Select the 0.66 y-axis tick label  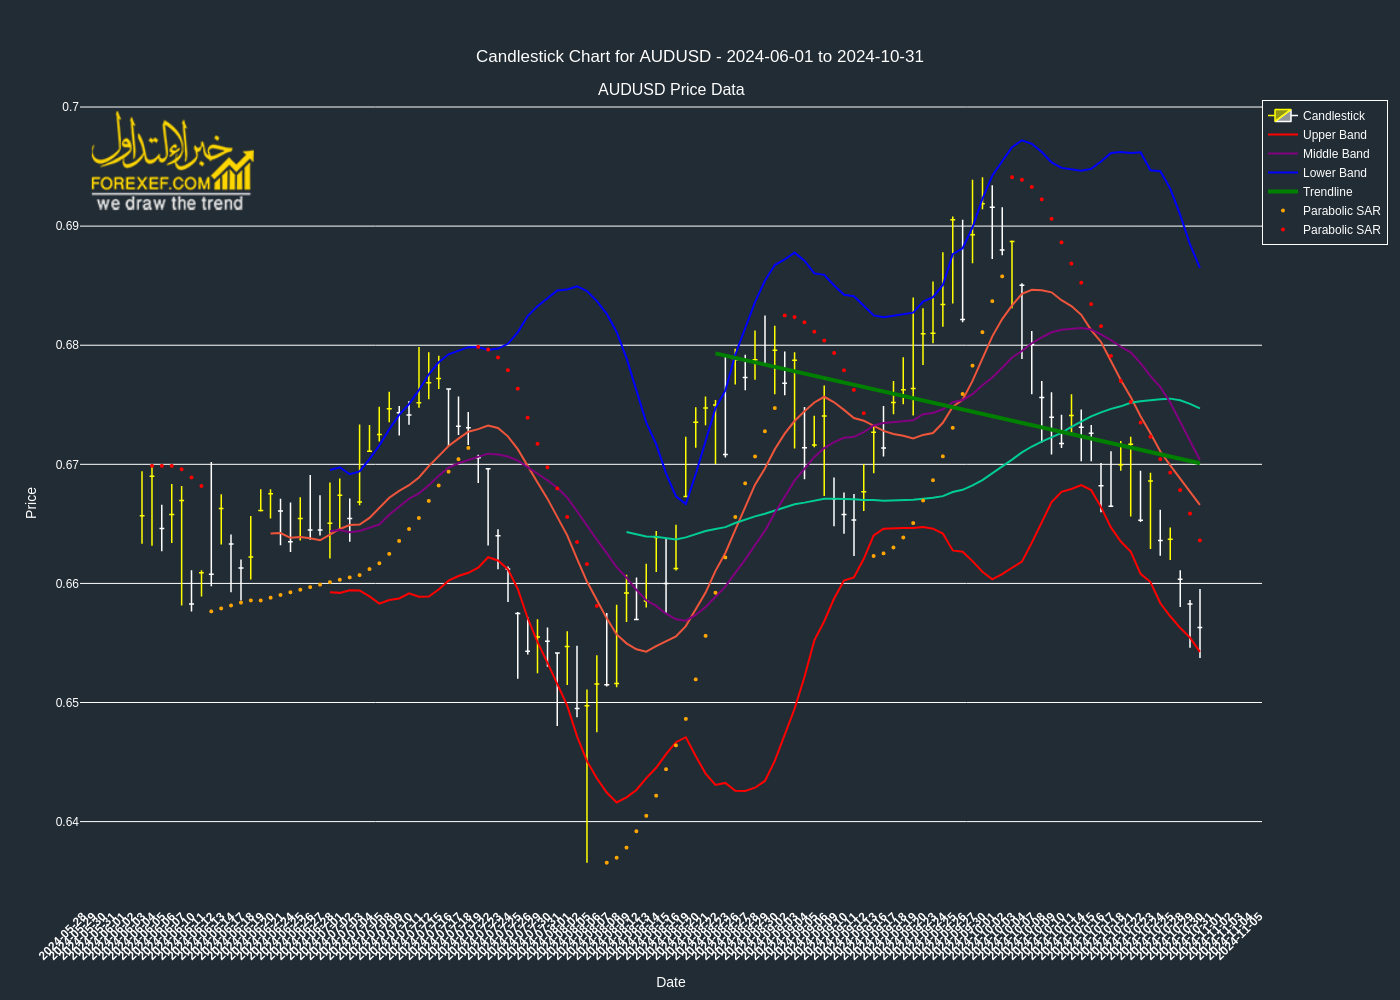[67, 584]
